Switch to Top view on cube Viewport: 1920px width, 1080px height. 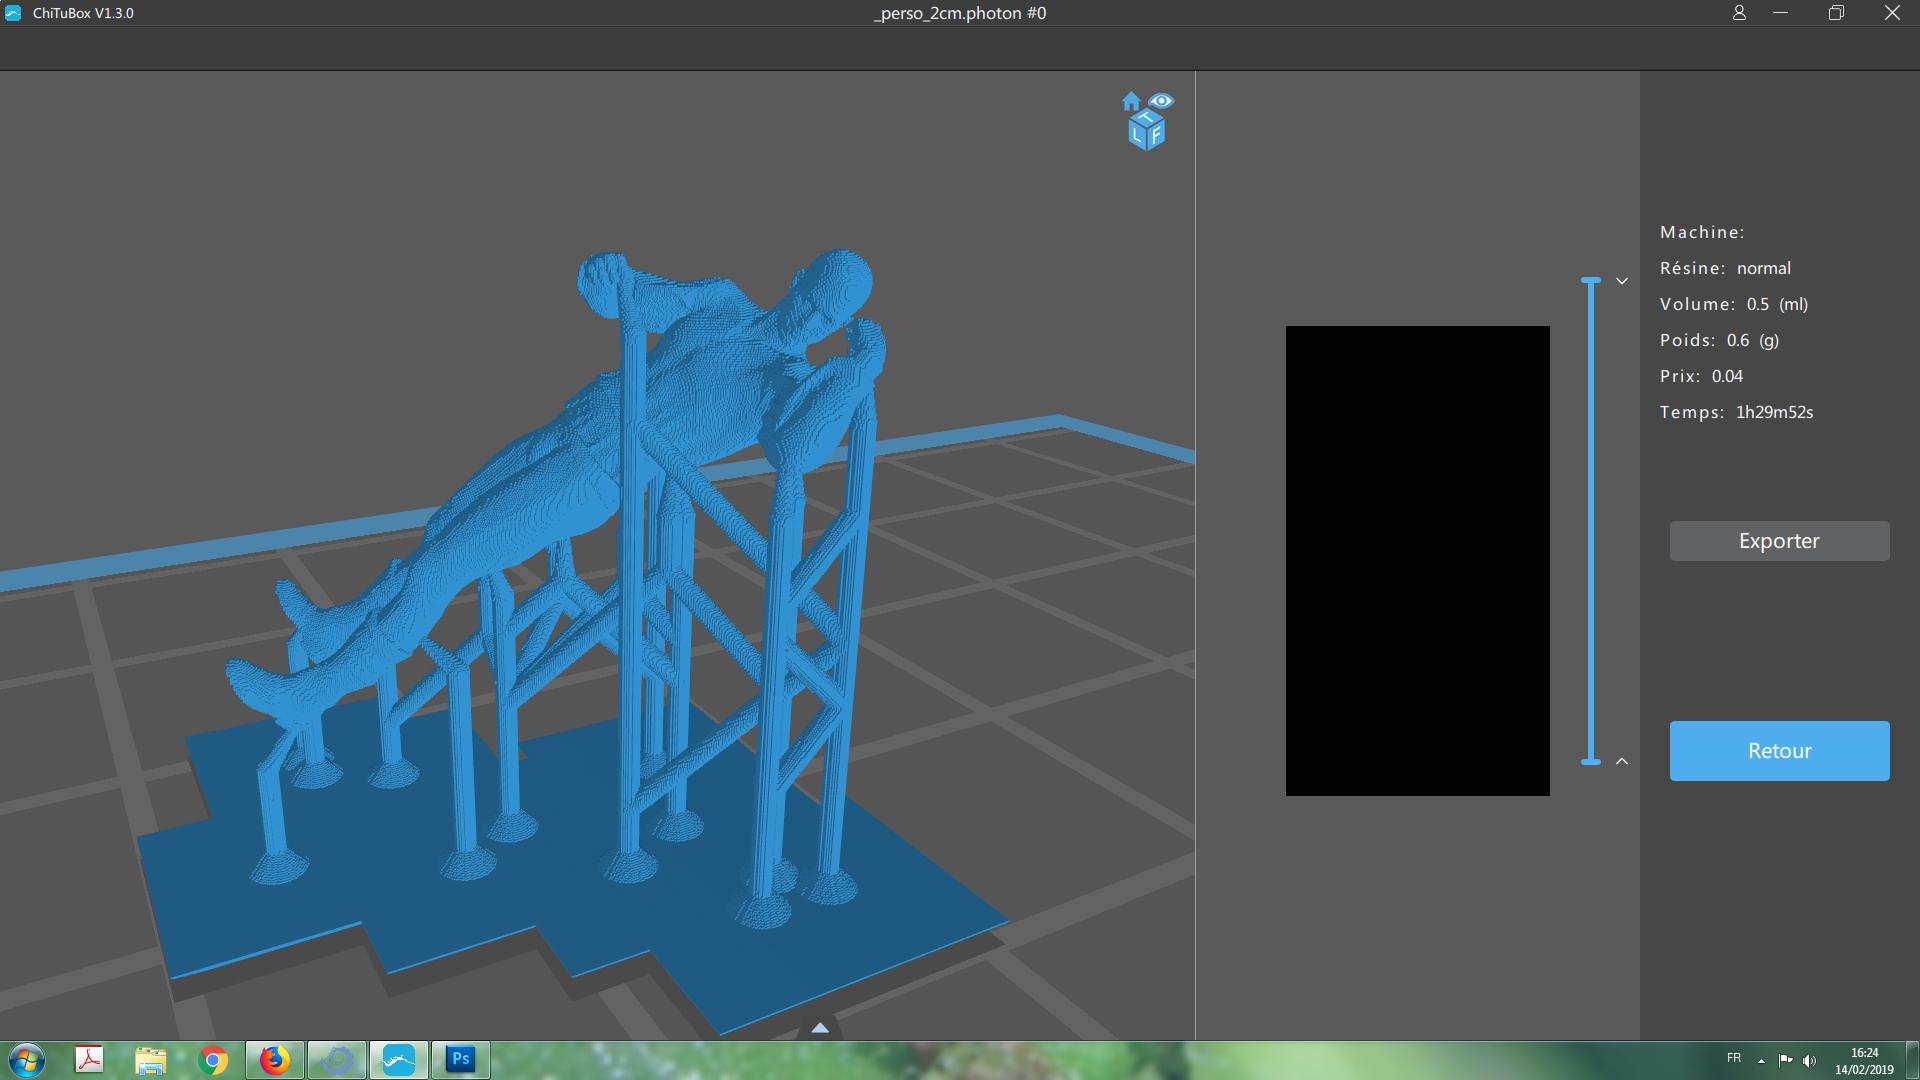tap(1147, 119)
